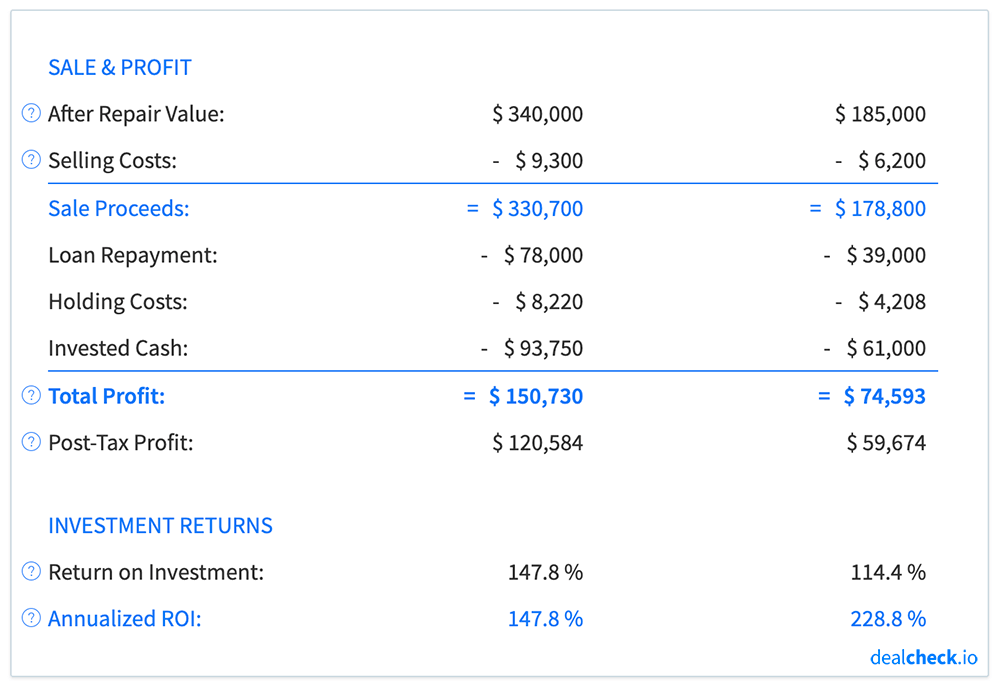Click the 228.8 % Annualized ROI value
Screen dimensions: 1000x691
point(888,618)
